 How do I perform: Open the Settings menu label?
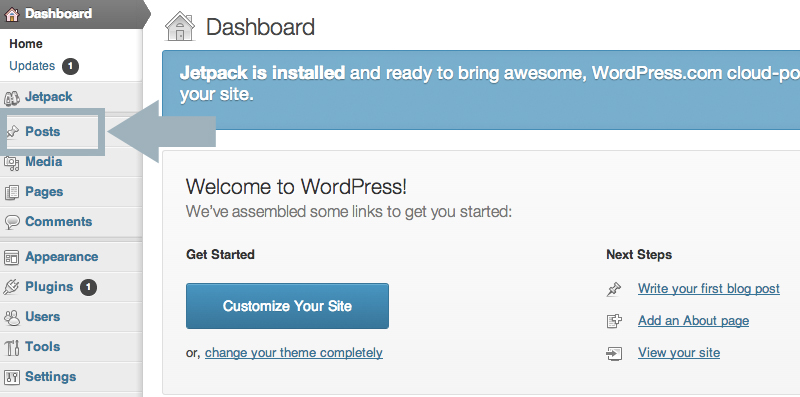[51, 377]
